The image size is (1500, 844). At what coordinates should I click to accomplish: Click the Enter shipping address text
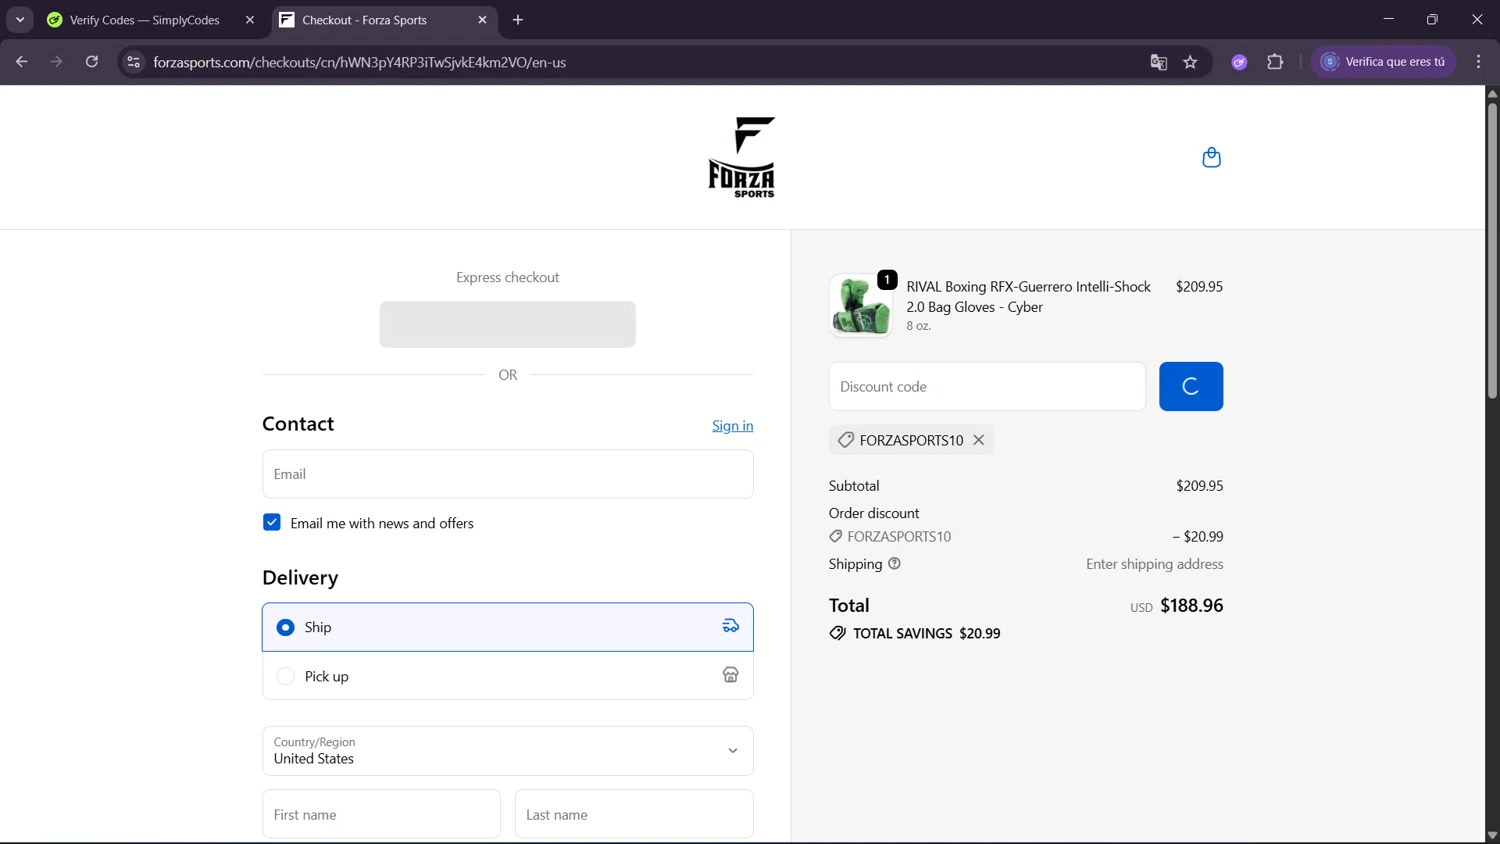[1155, 564]
